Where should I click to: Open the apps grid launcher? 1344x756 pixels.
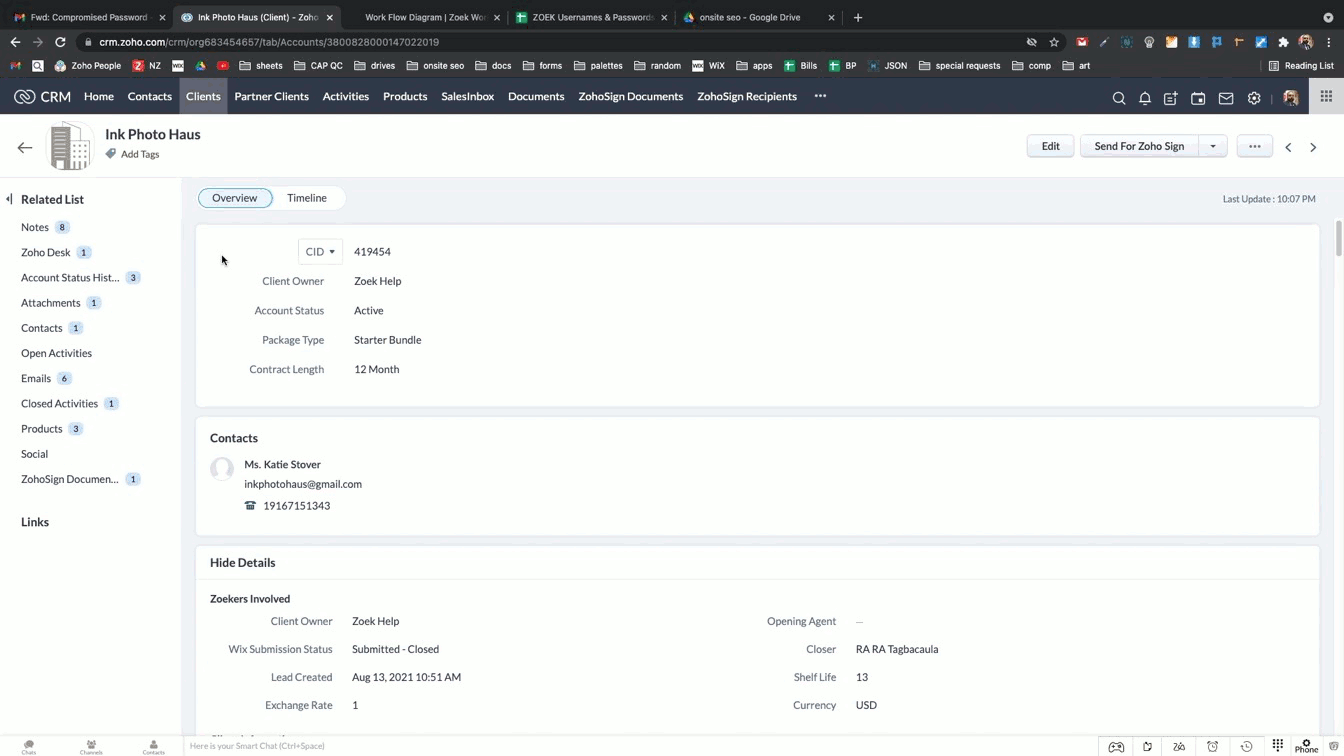point(1326,97)
